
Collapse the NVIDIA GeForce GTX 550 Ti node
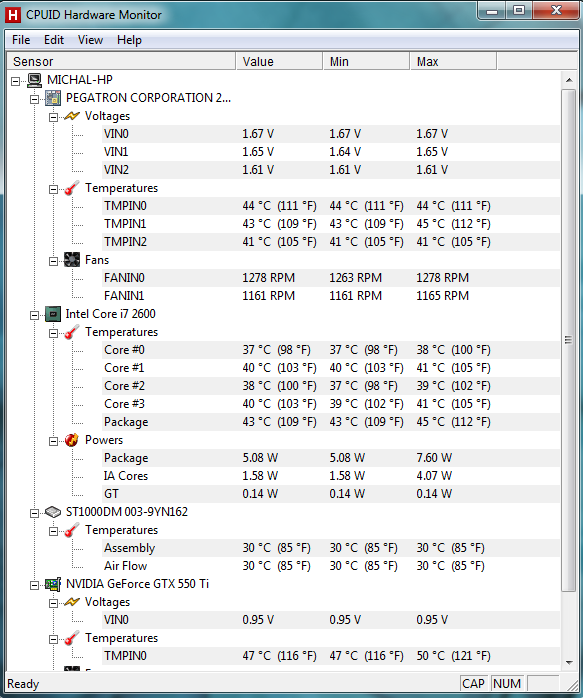tap(34, 585)
